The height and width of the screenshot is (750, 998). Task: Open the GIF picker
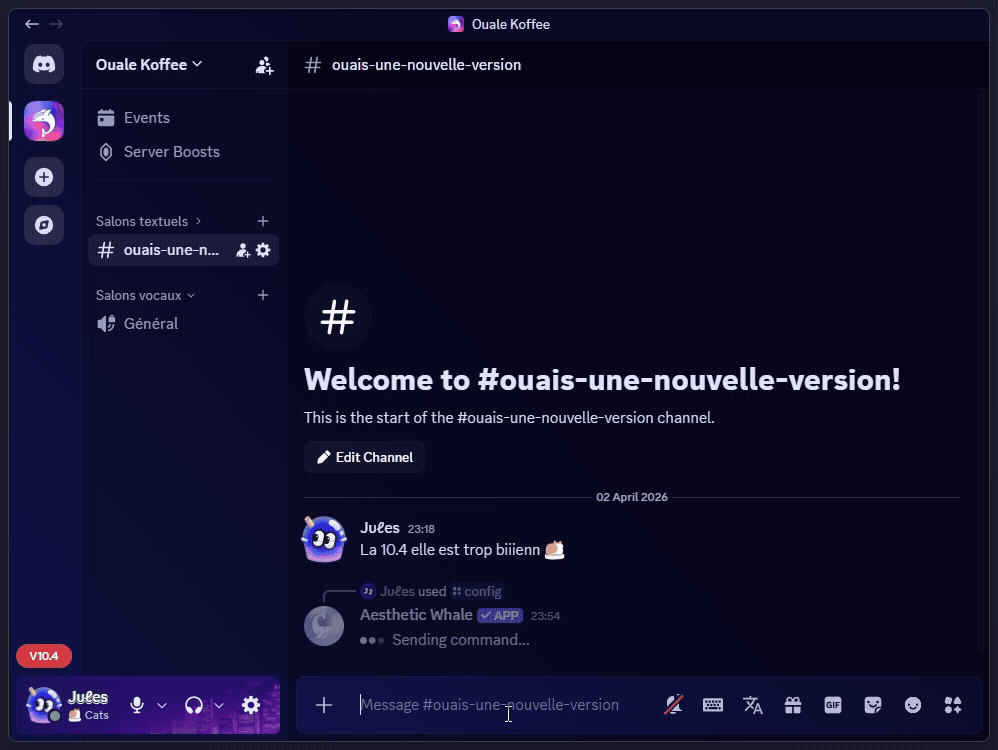[833, 705]
